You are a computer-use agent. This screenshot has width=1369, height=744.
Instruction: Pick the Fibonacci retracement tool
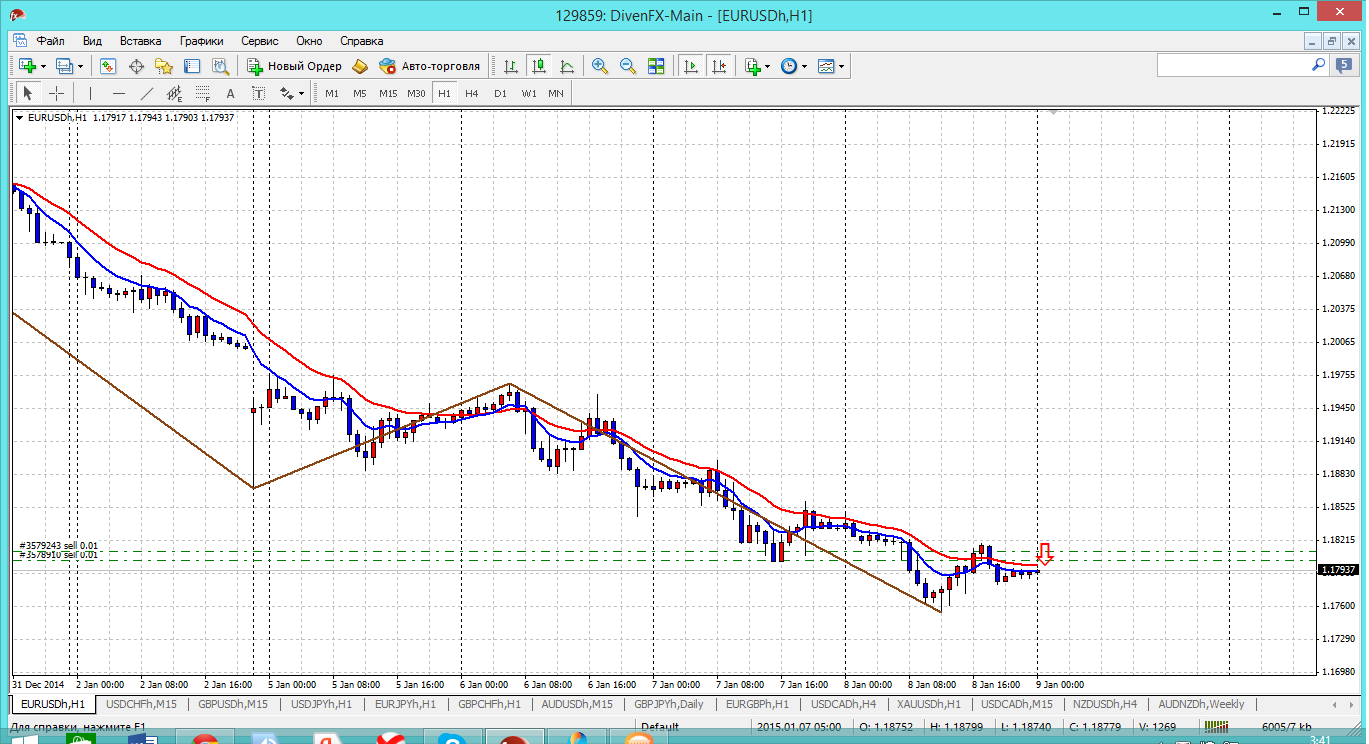point(204,93)
